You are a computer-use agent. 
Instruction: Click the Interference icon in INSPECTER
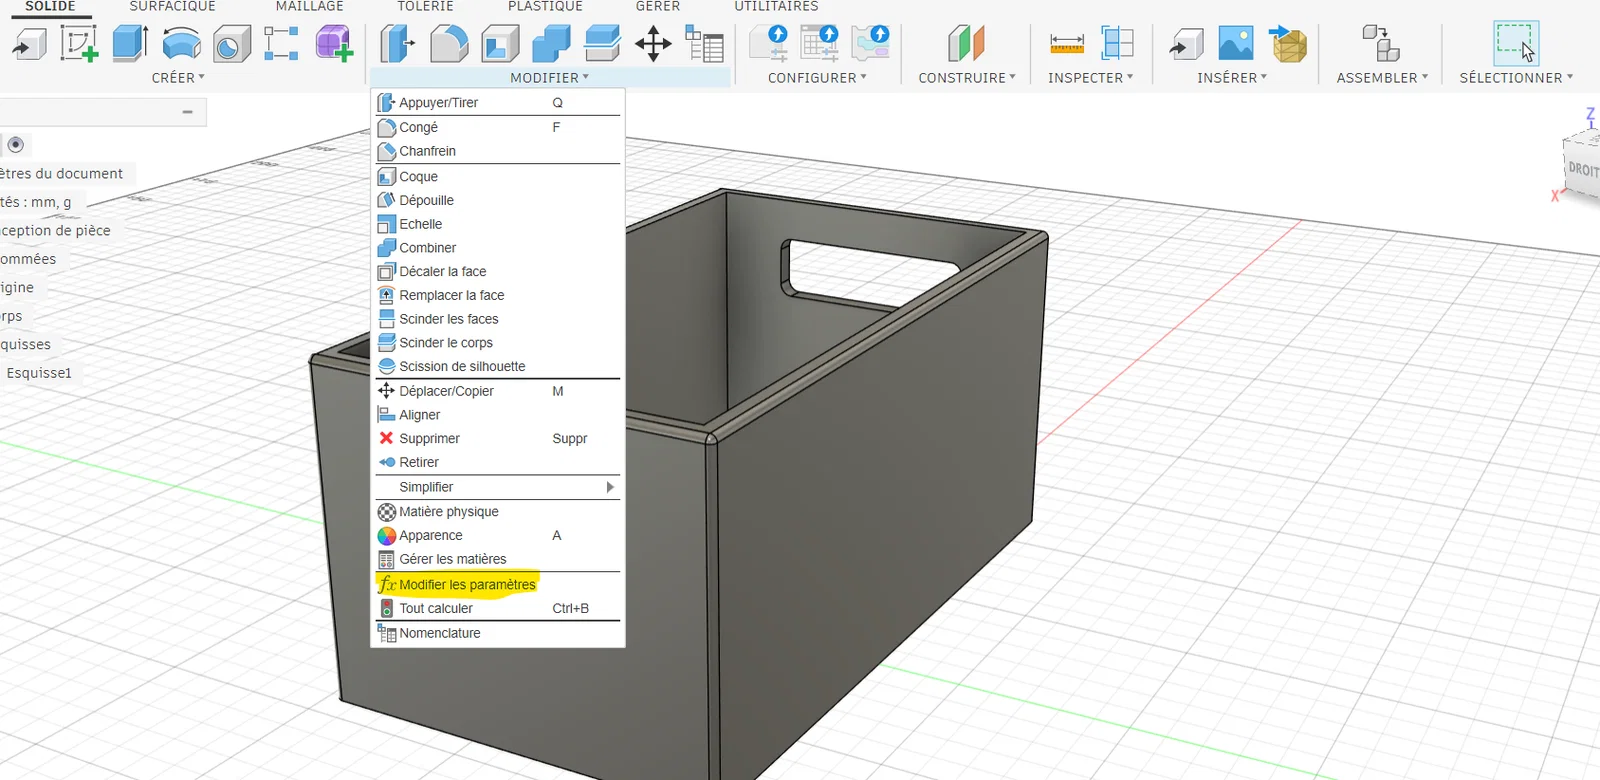click(1117, 44)
